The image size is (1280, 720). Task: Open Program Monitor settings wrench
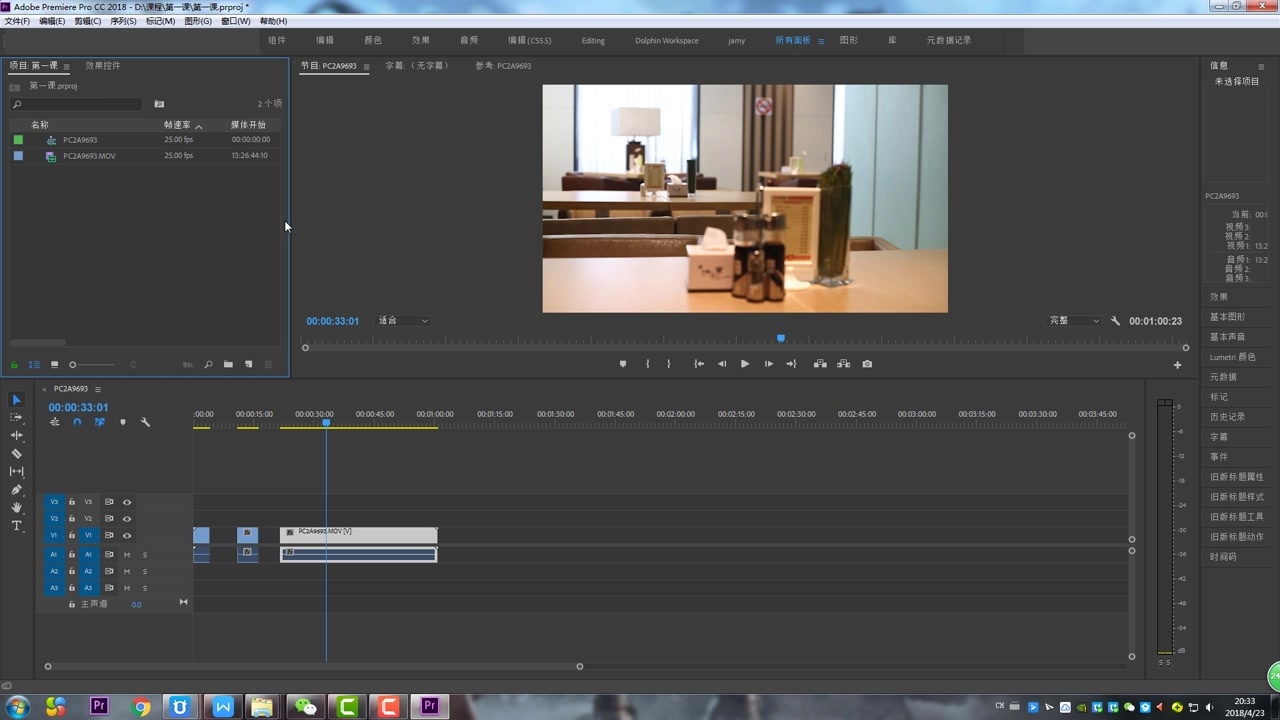click(1115, 321)
